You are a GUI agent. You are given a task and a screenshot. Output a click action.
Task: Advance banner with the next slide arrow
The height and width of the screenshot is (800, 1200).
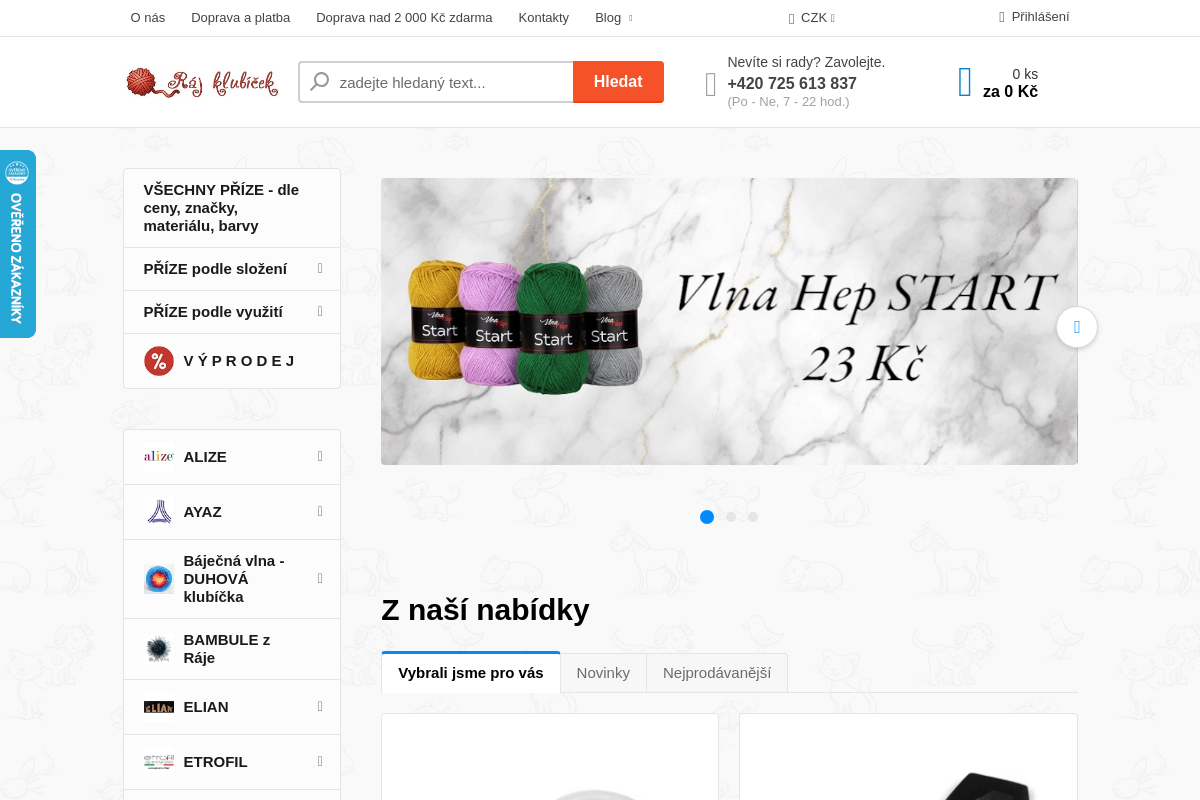1077,327
